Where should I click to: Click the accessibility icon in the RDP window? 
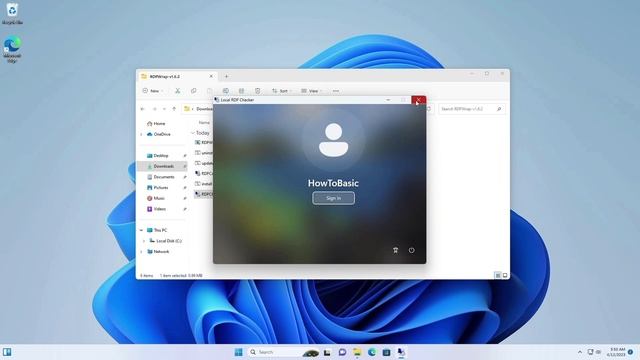tap(395, 250)
